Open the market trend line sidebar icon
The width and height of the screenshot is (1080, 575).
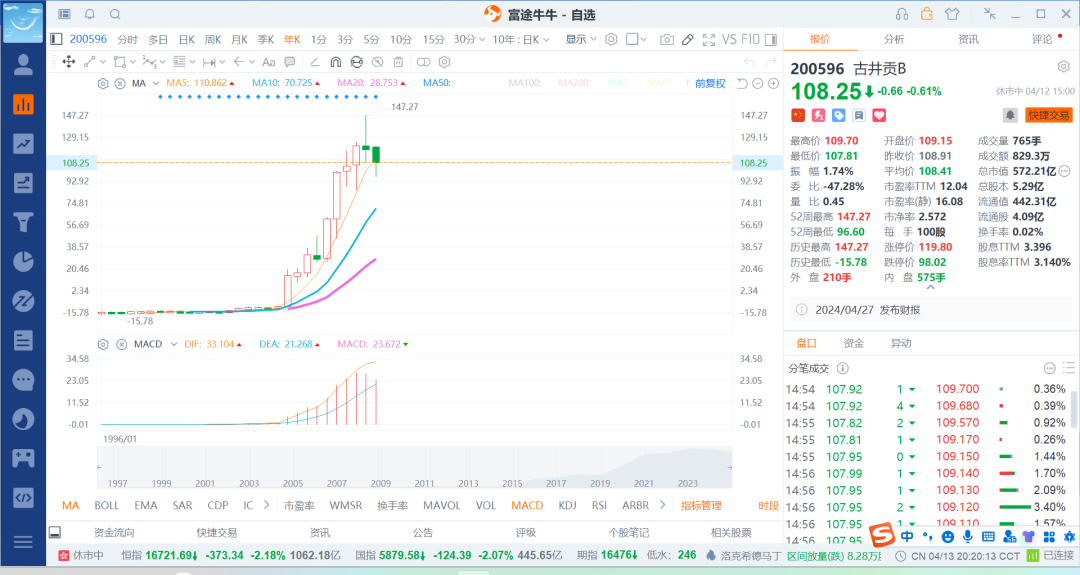[23, 143]
